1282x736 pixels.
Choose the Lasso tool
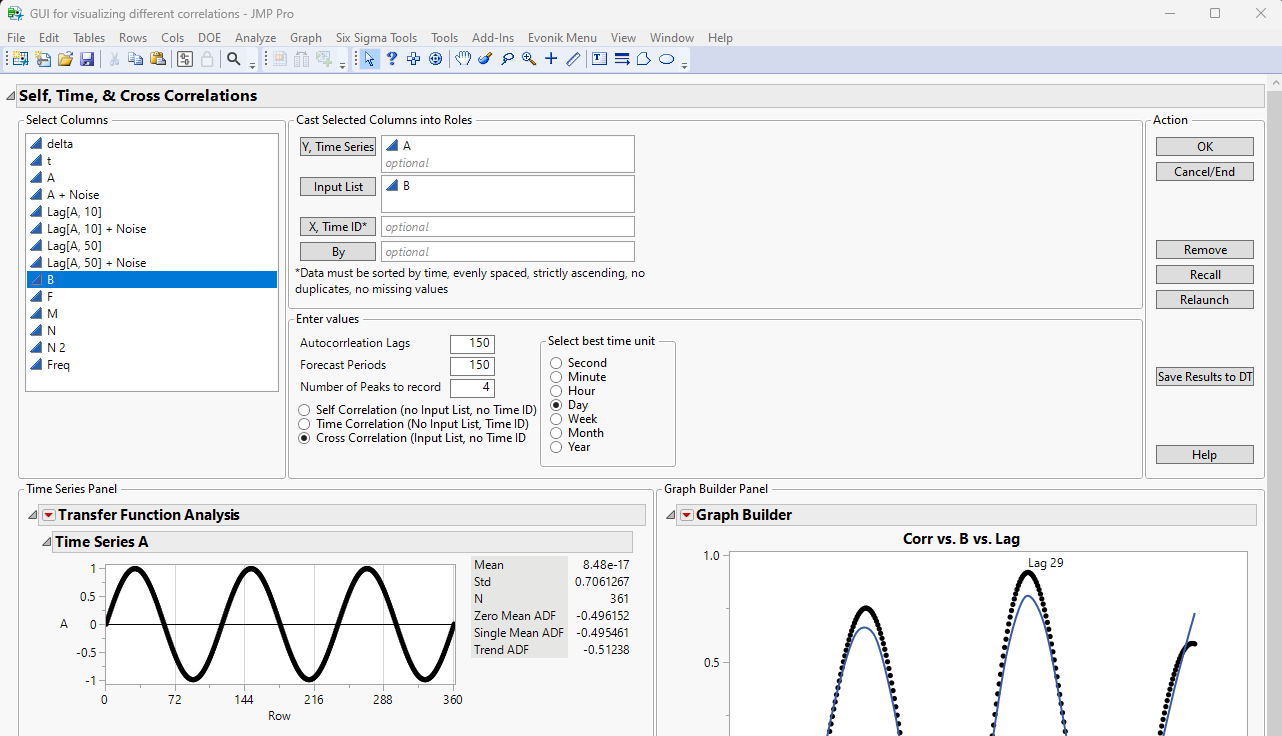(507, 58)
